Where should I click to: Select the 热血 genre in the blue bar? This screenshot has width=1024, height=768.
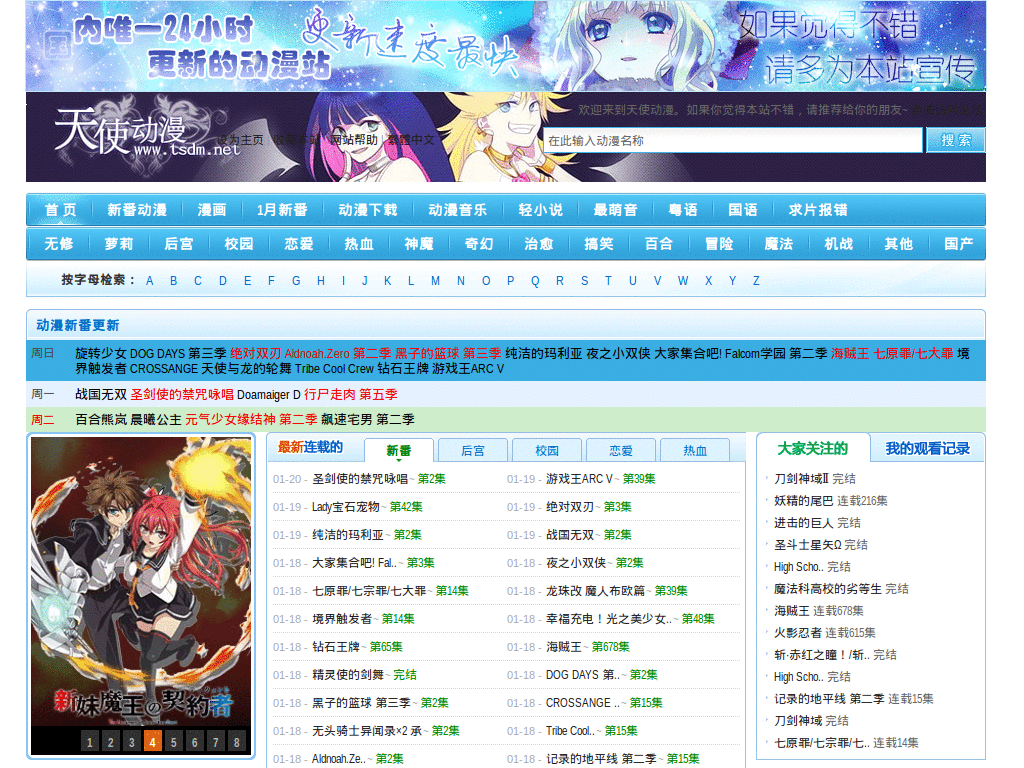(x=359, y=244)
